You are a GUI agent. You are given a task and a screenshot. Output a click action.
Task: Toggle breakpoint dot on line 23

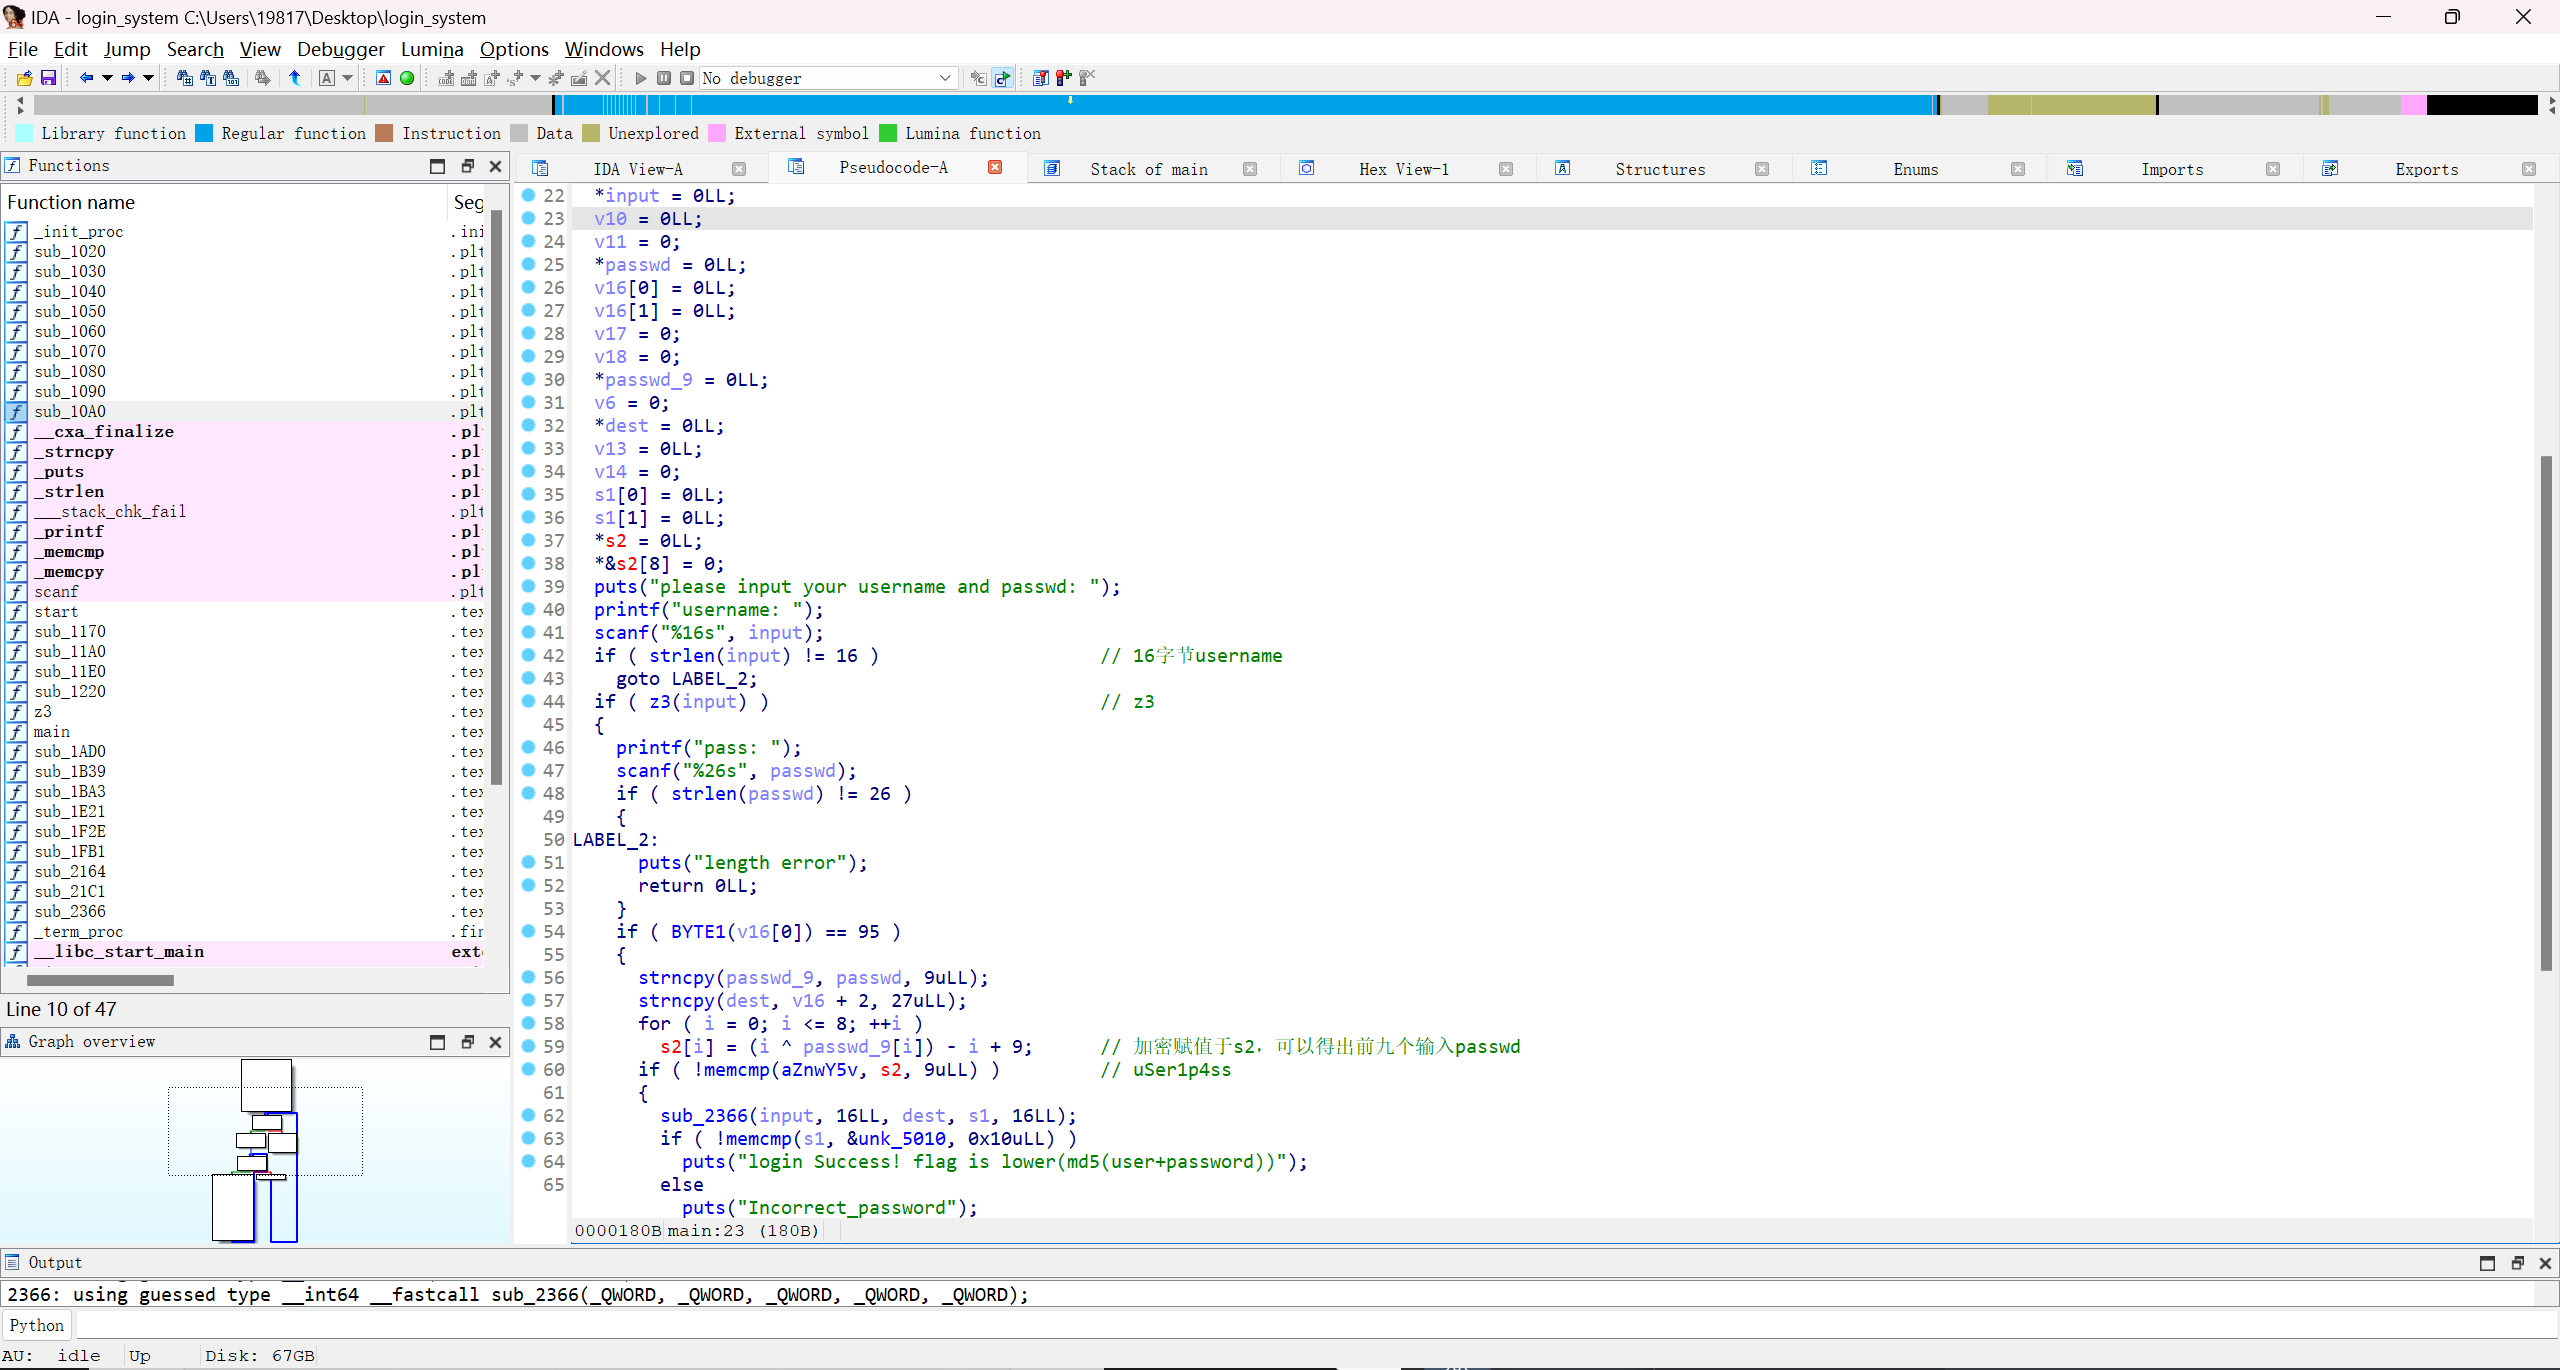529,218
